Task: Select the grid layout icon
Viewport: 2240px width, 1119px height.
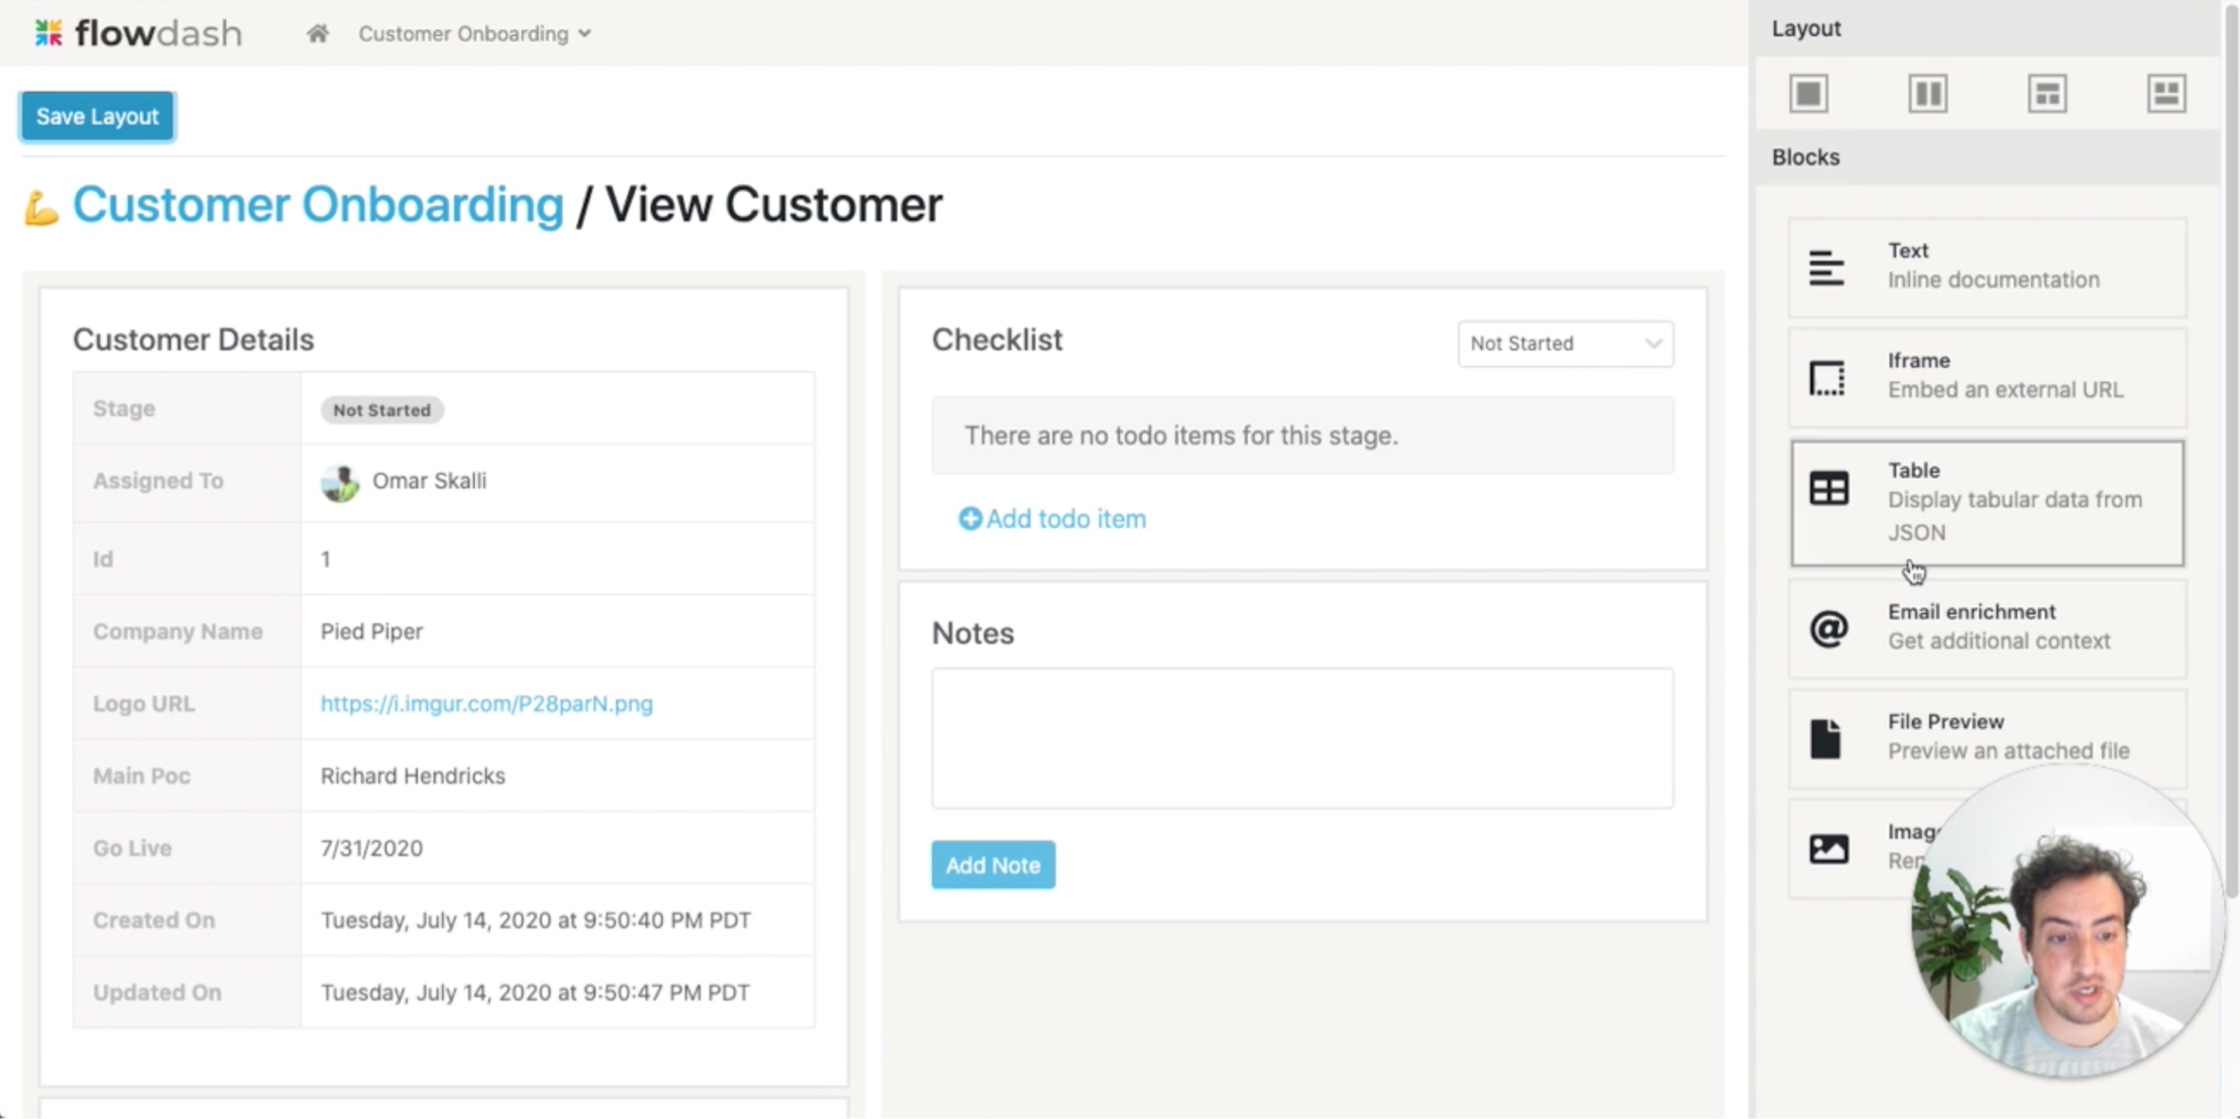Action: click(x=2166, y=94)
